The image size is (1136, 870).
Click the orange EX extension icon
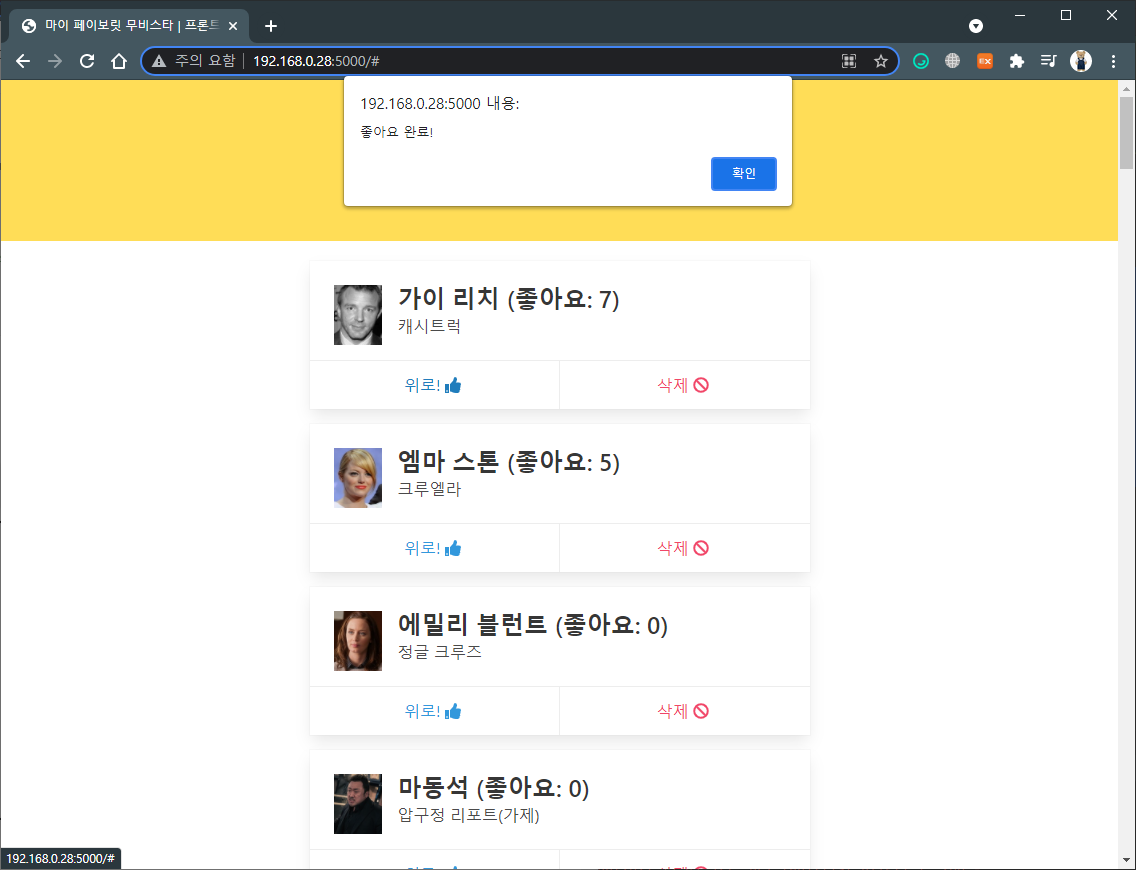click(x=985, y=62)
